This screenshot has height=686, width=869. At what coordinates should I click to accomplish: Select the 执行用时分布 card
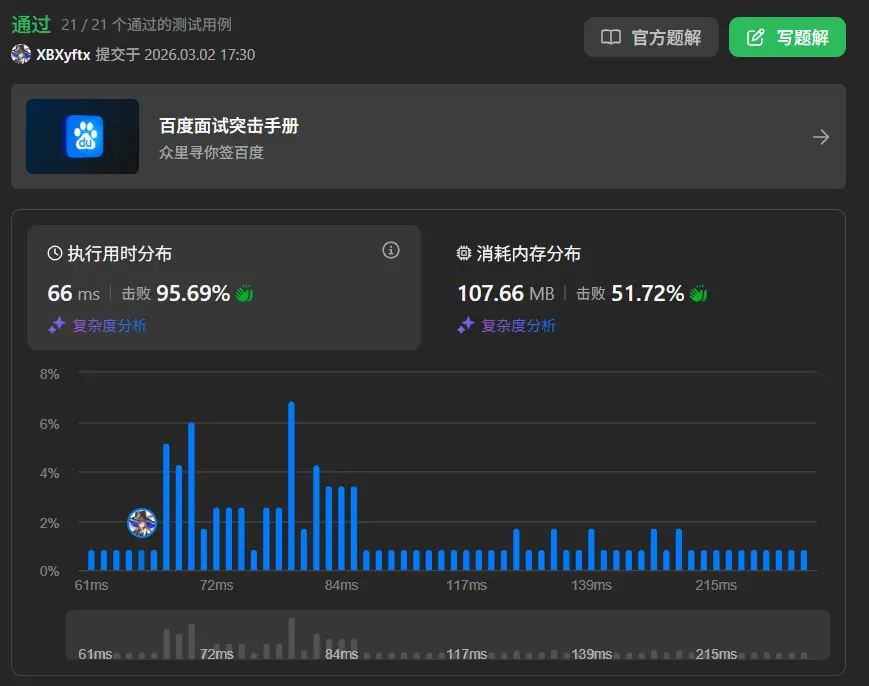pos(223,287)
